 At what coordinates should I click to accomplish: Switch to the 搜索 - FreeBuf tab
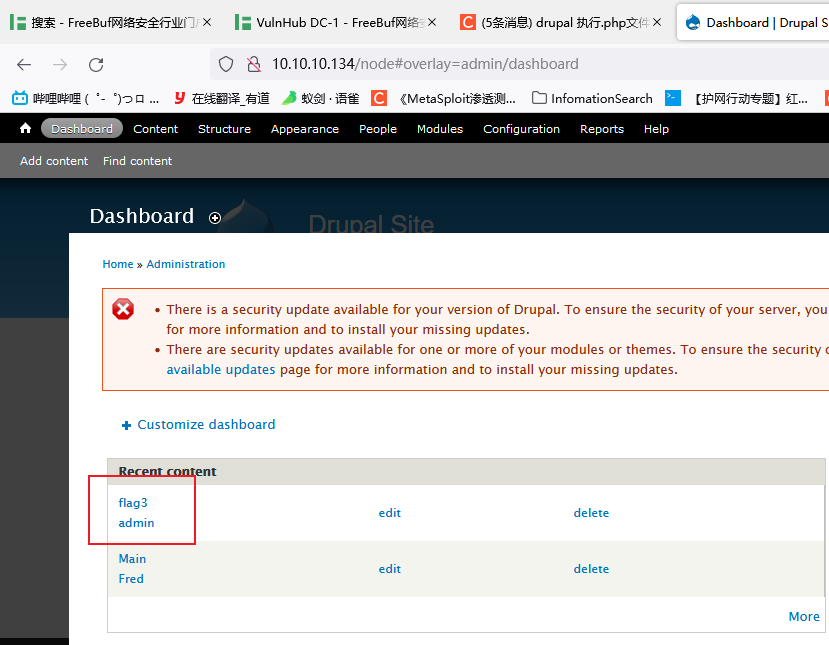click(x=111, y=22)
